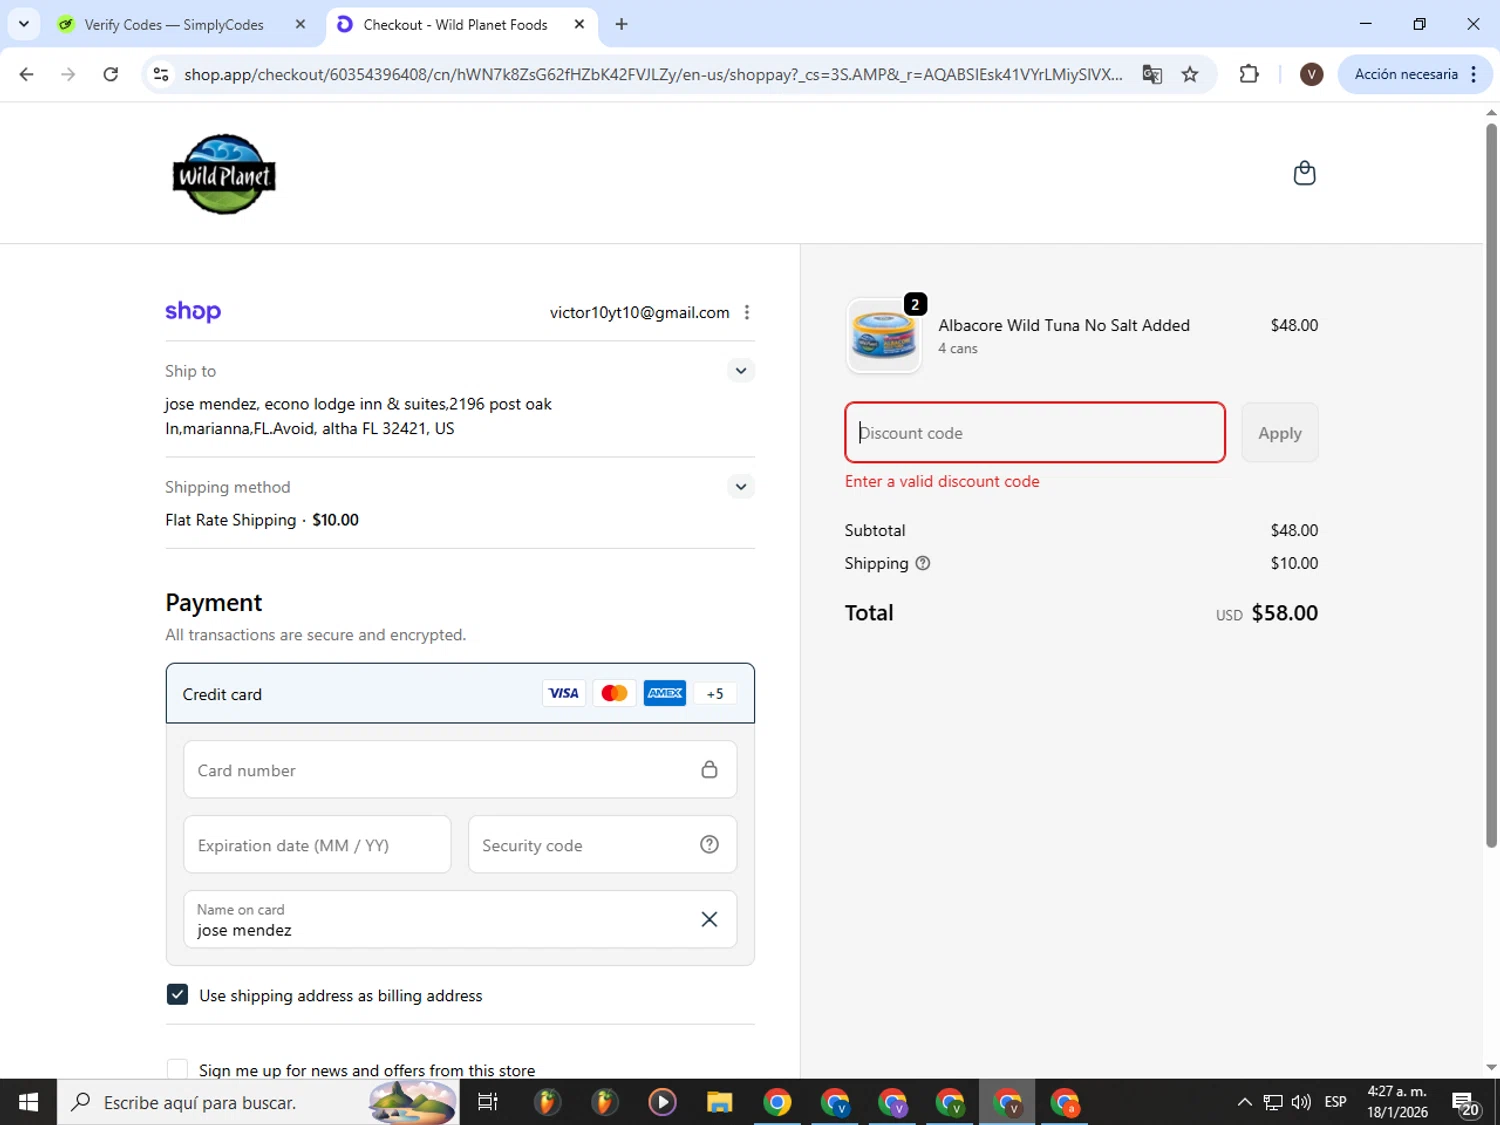Clear the Name on card field
The image size is (1500, 1125).
pyautogui.click(x=709, y=919)
